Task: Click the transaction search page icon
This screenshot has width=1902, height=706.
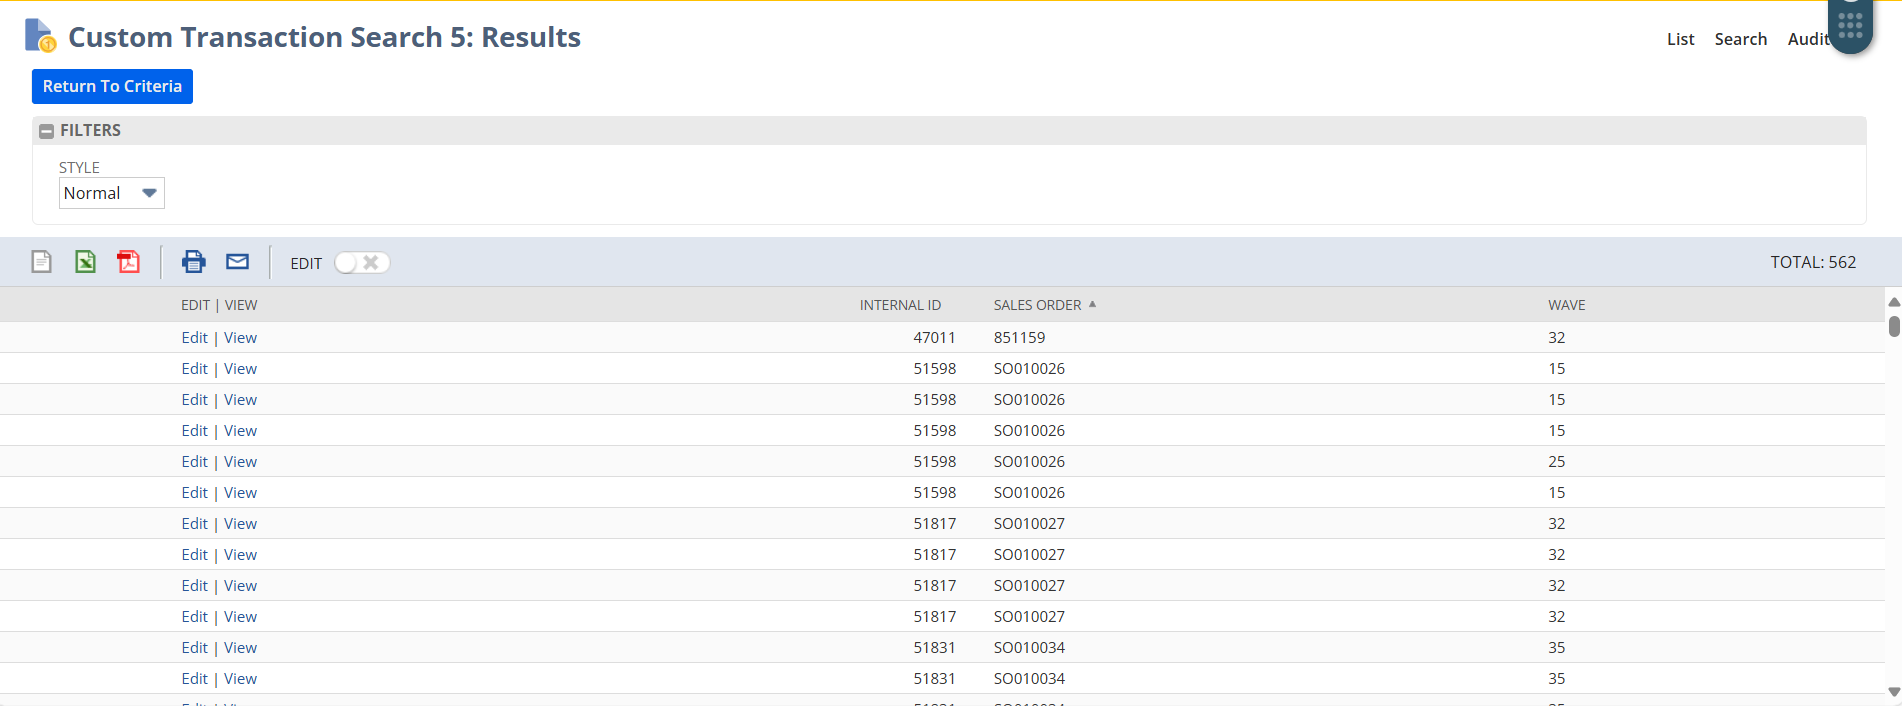Action: [x=40, y=36]
